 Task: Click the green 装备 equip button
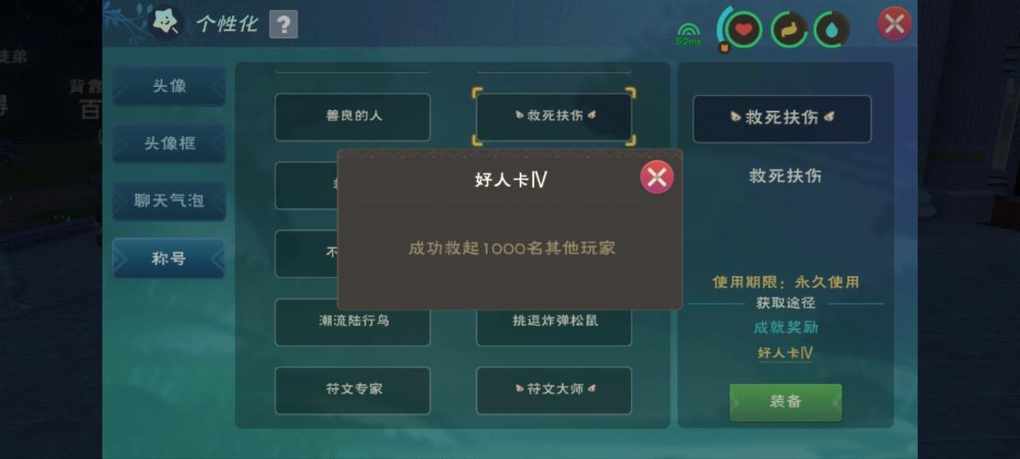[785, 402]
